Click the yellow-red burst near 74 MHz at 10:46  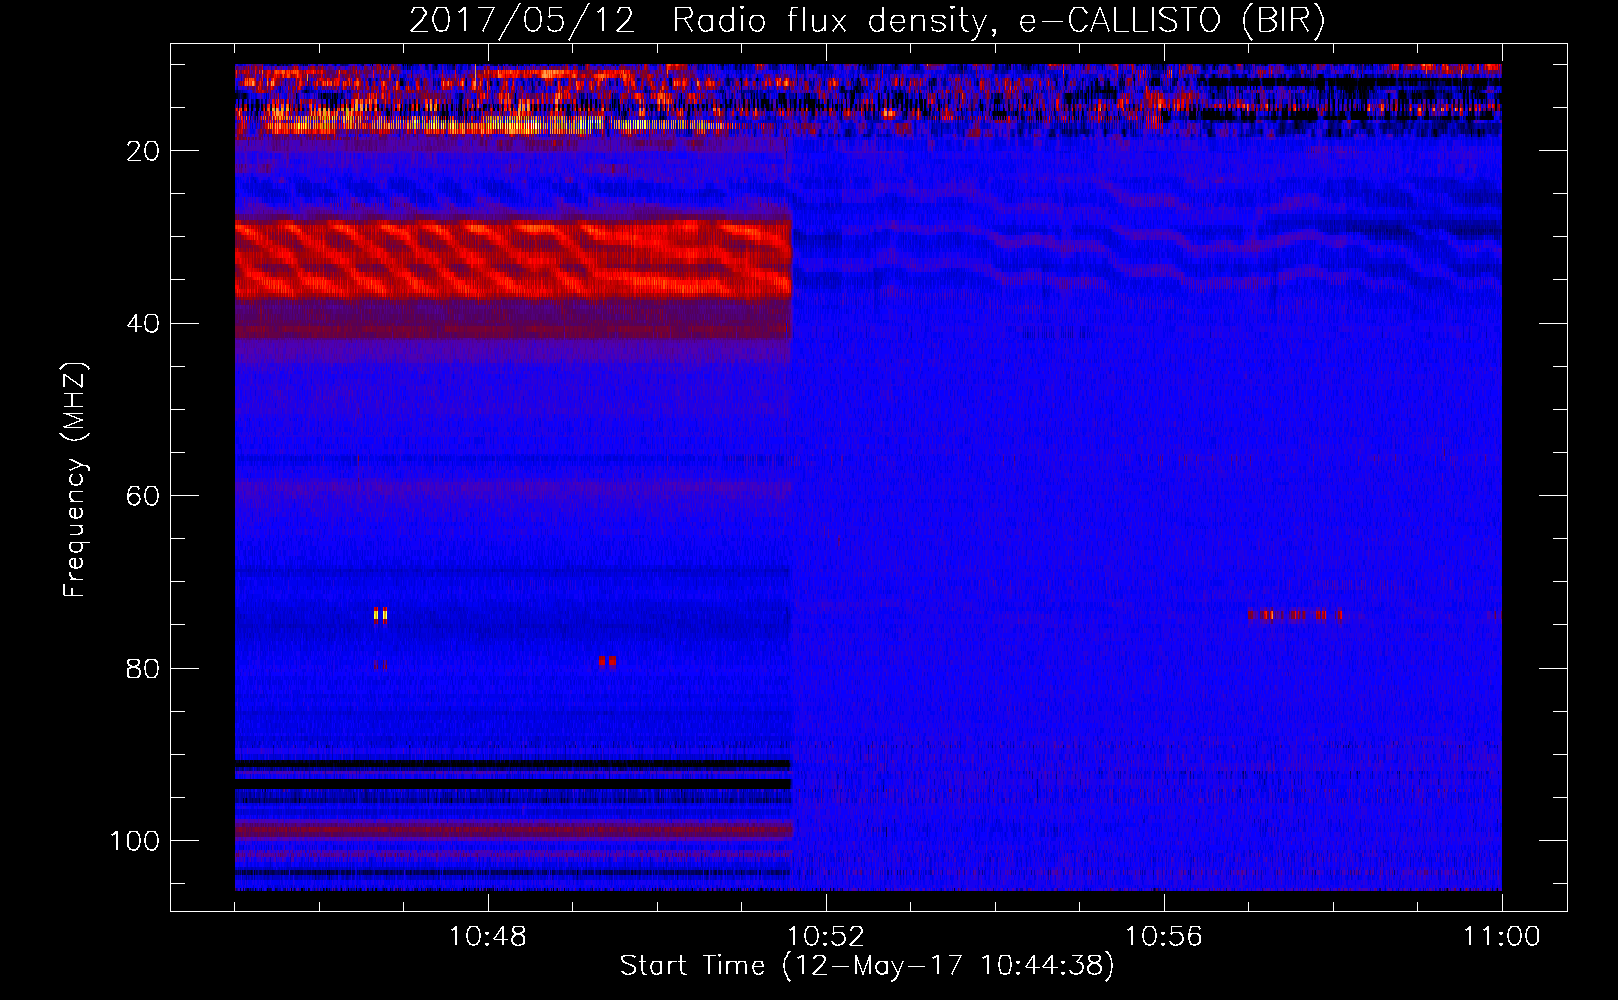[380, 615]
